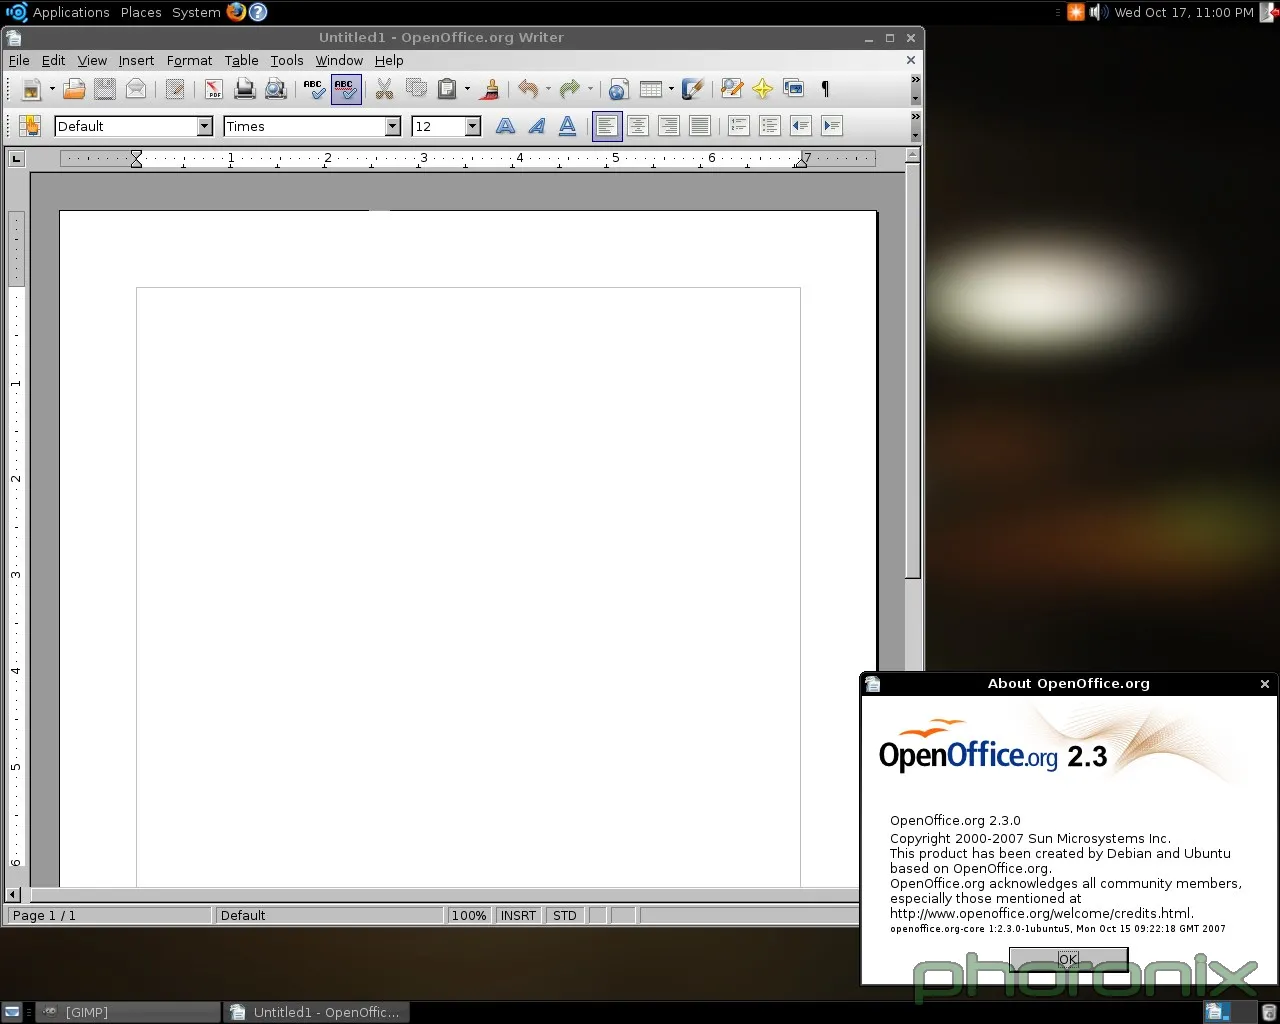
Task: Click the INSRT insert mode status field
Action: pyautogui.click(x=518, y=915)
